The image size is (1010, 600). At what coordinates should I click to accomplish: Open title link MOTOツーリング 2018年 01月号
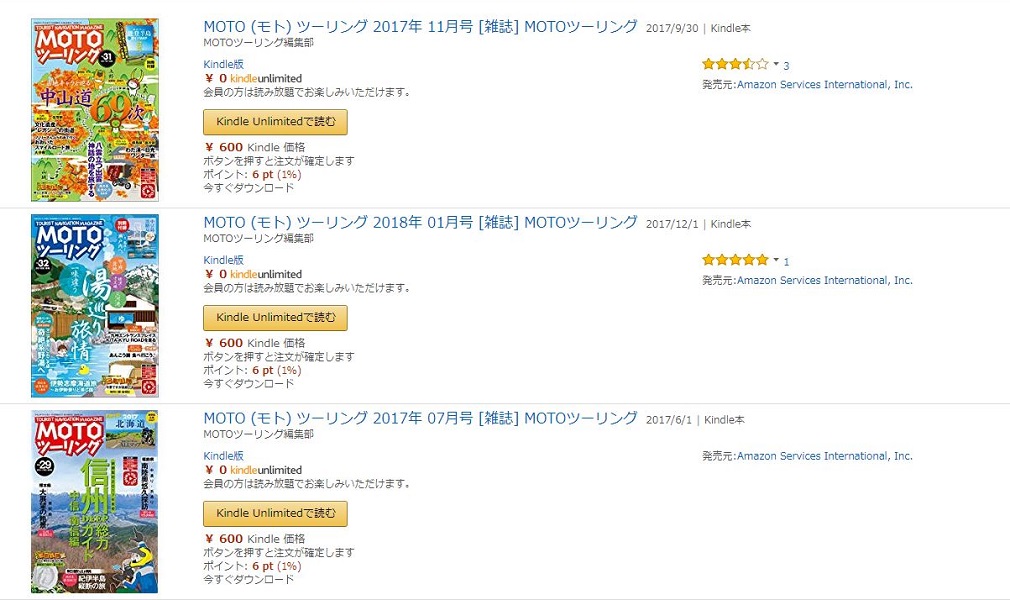[420, 222]
